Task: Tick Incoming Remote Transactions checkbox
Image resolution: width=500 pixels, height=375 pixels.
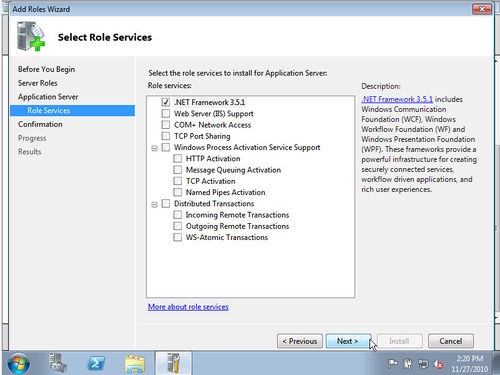Action: click(x=178, y=215)
